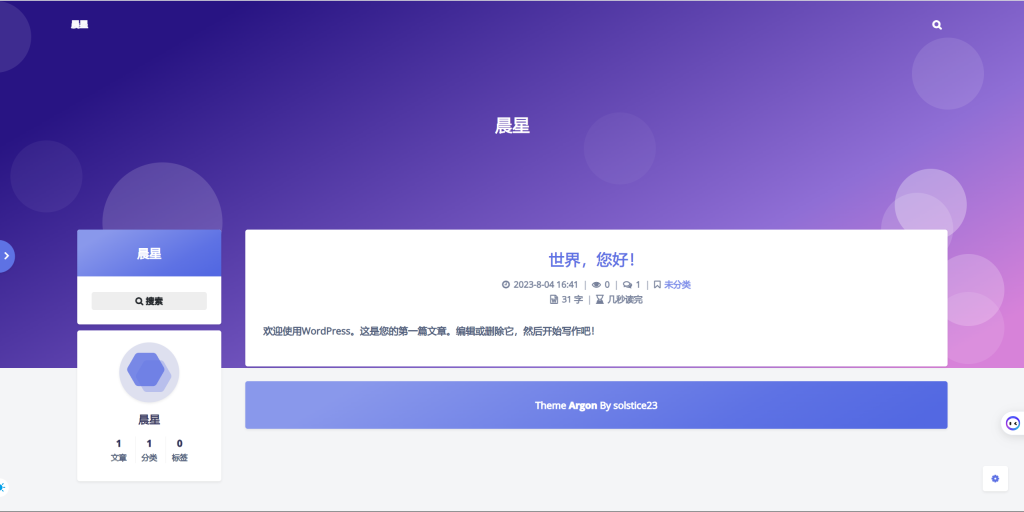1024x512 pixels.
Task: Open the 未分类 category link
Action: [677, 285]
